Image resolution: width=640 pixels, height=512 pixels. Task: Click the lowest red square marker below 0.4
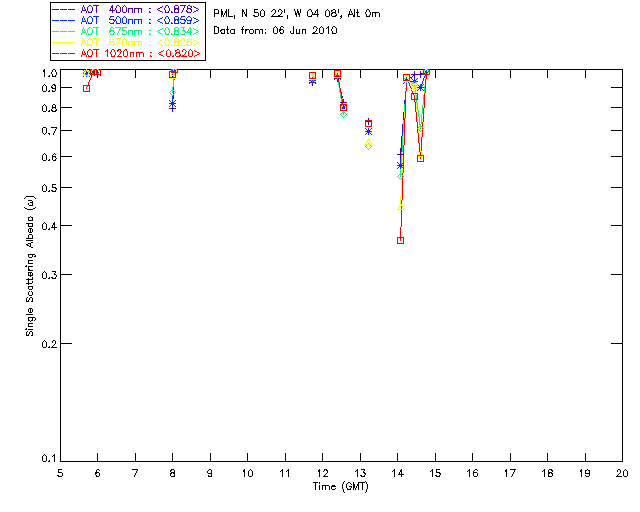pos(400,240)
